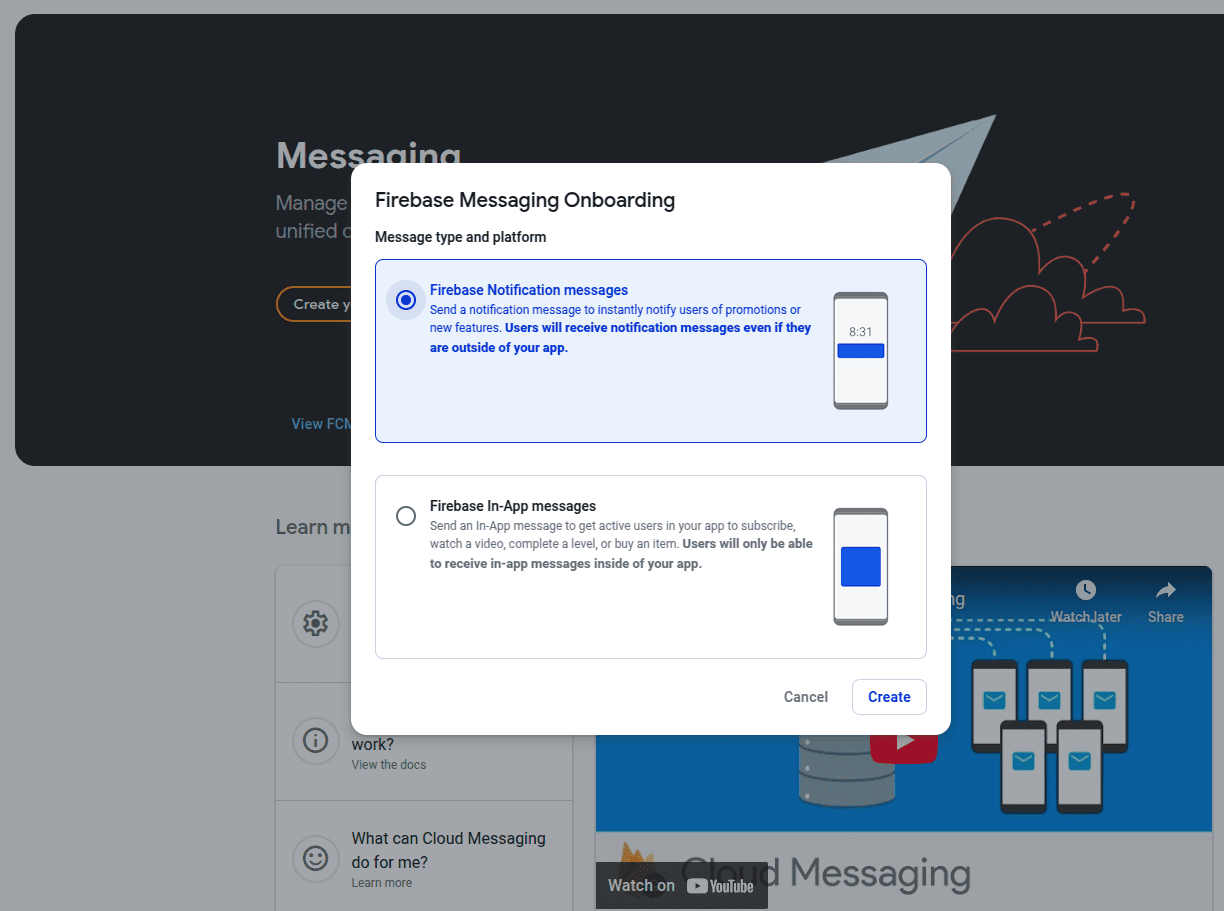Click the notification phone illustration

pos(861,351)
